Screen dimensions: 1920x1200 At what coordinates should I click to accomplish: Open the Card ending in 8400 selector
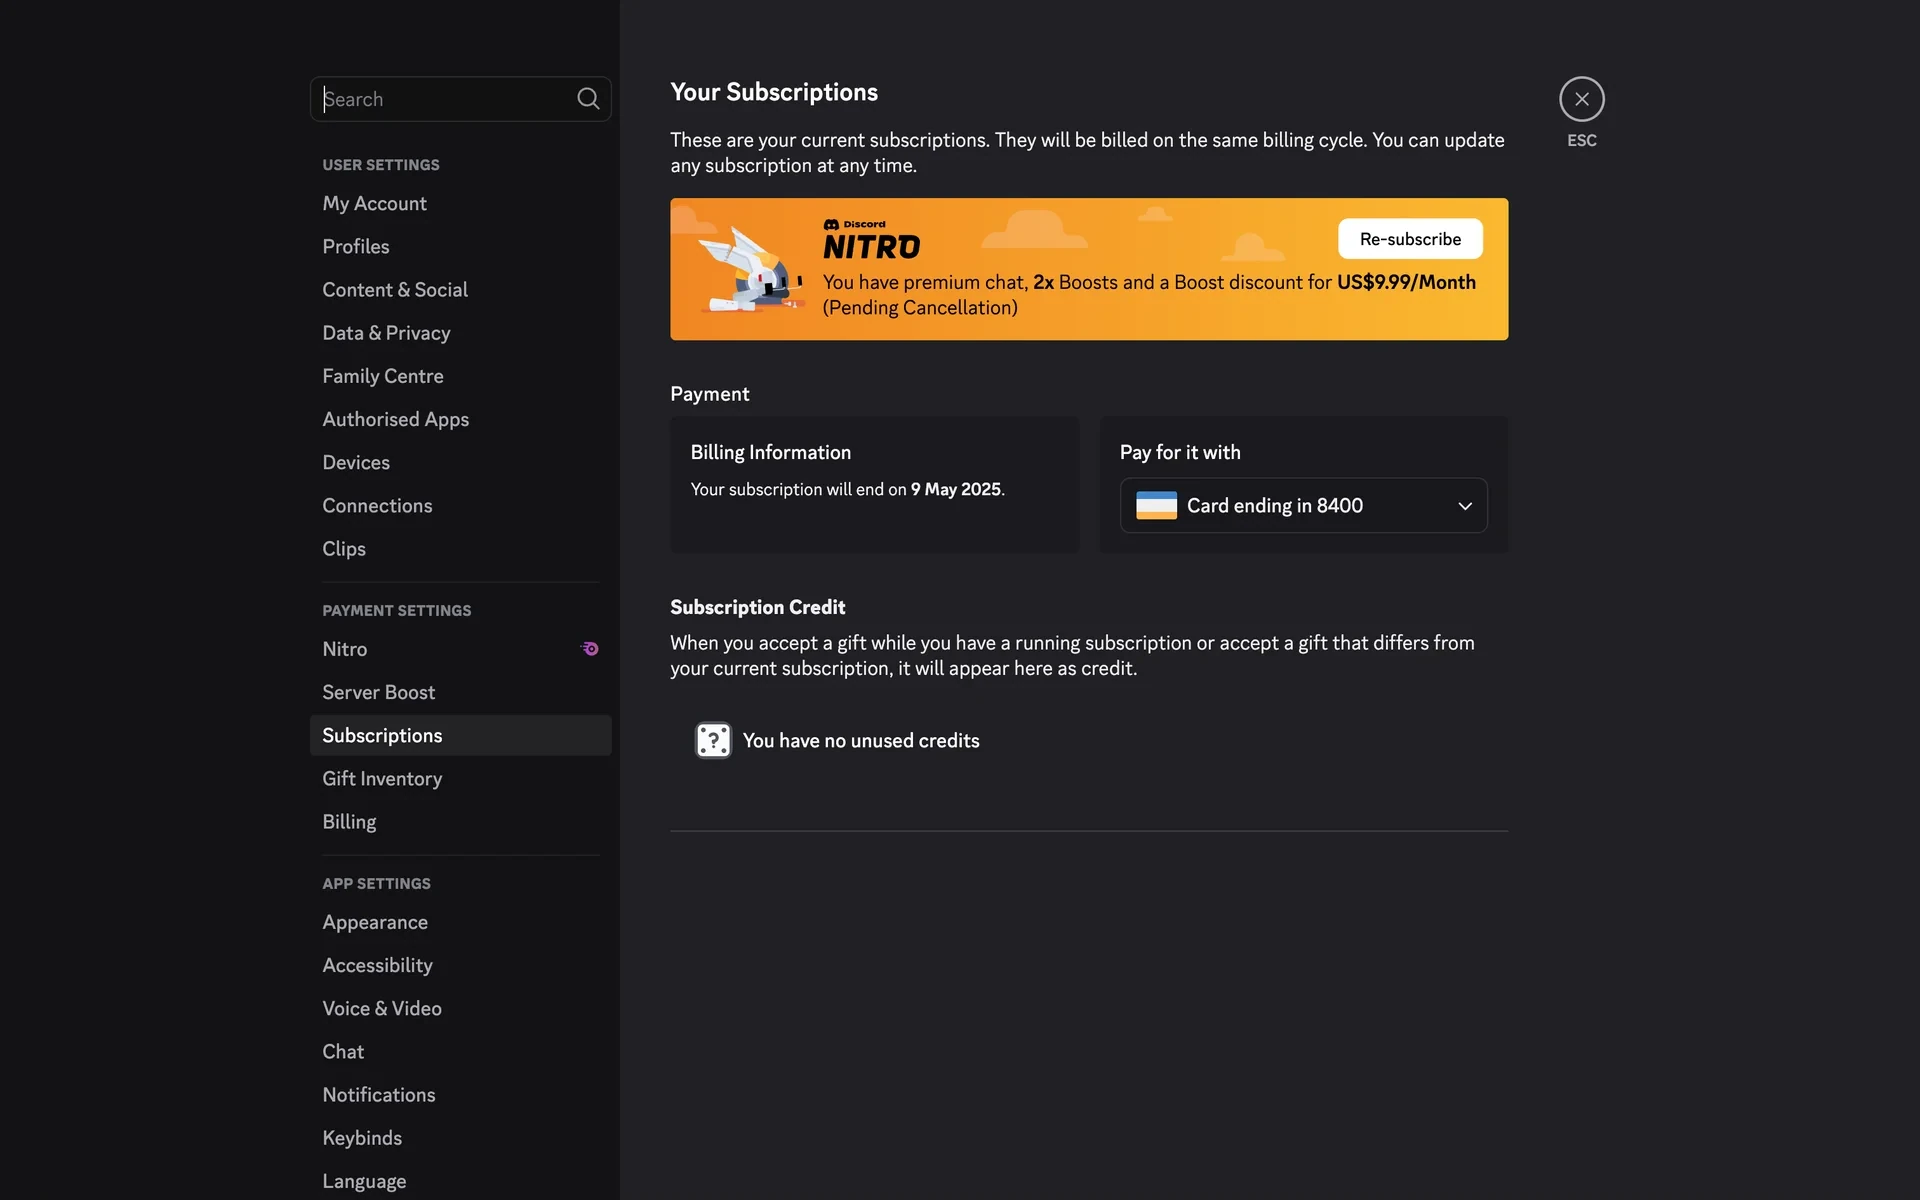[x=1303, y=506]
